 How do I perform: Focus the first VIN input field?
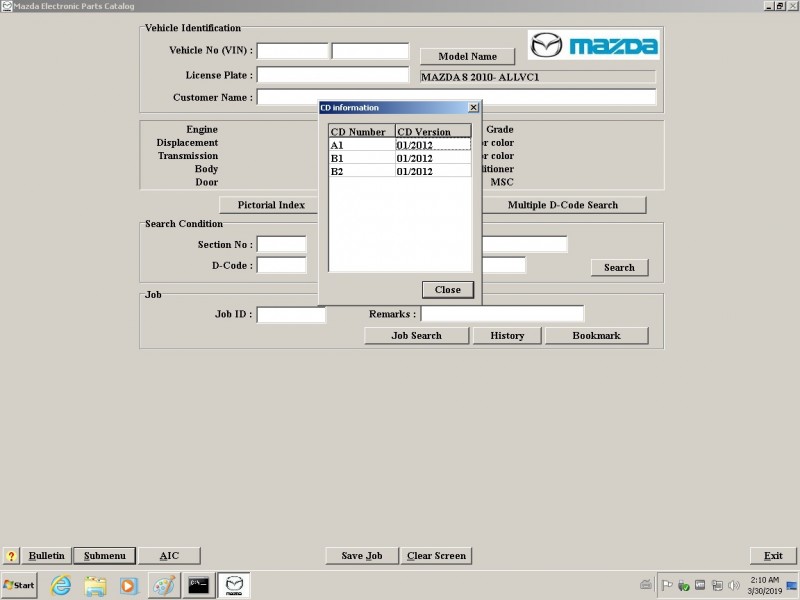coord(292,51)
